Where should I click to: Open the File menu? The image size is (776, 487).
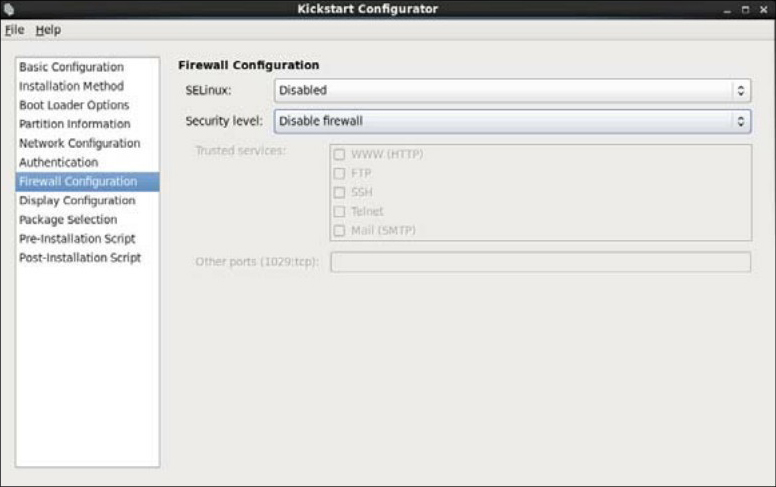point(14,30)
